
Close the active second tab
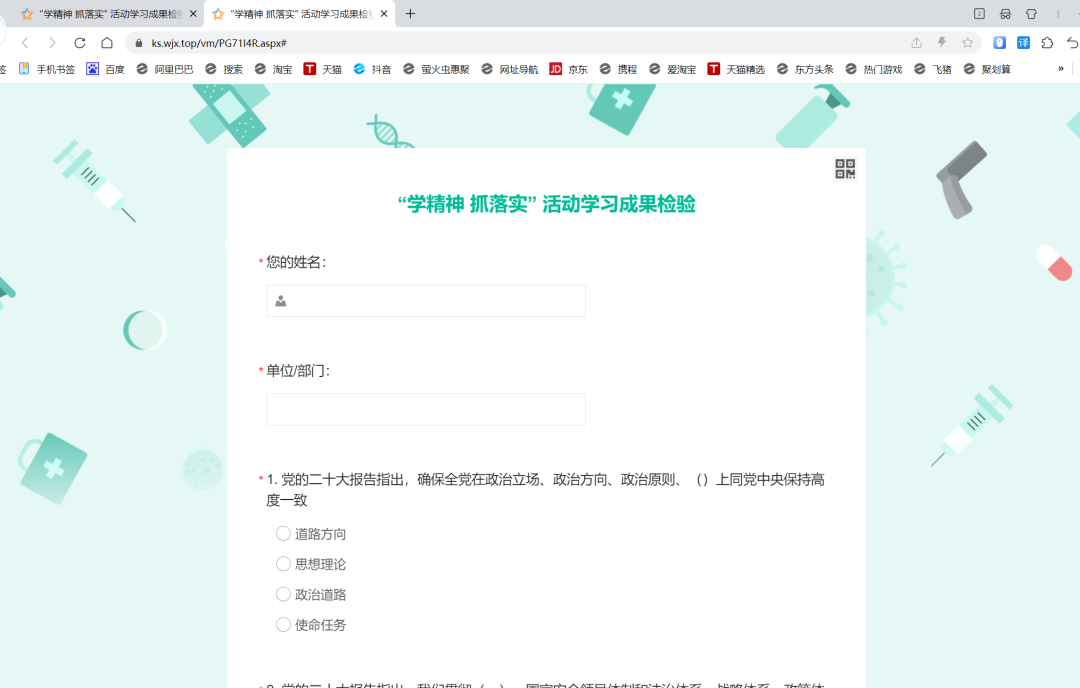click(x=384, y=14)
